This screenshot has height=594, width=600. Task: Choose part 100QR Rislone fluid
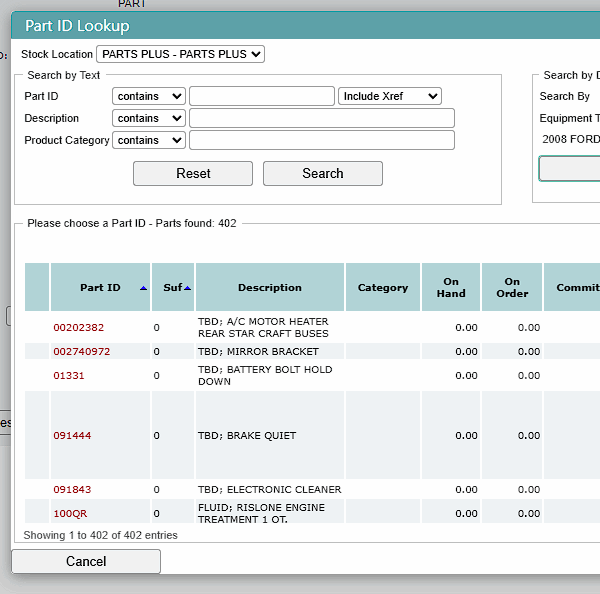[x=70, y=514]
